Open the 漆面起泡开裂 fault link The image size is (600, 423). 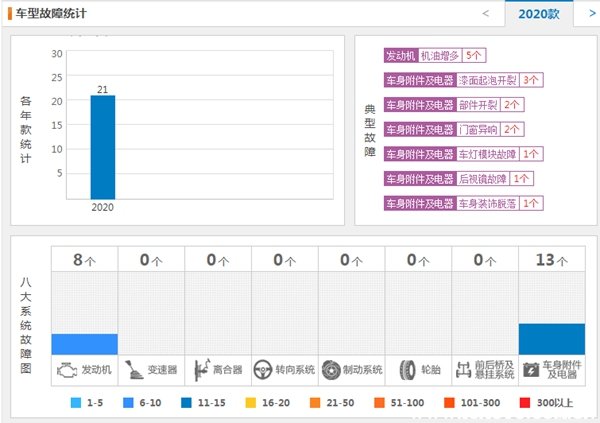coord(487,80)
